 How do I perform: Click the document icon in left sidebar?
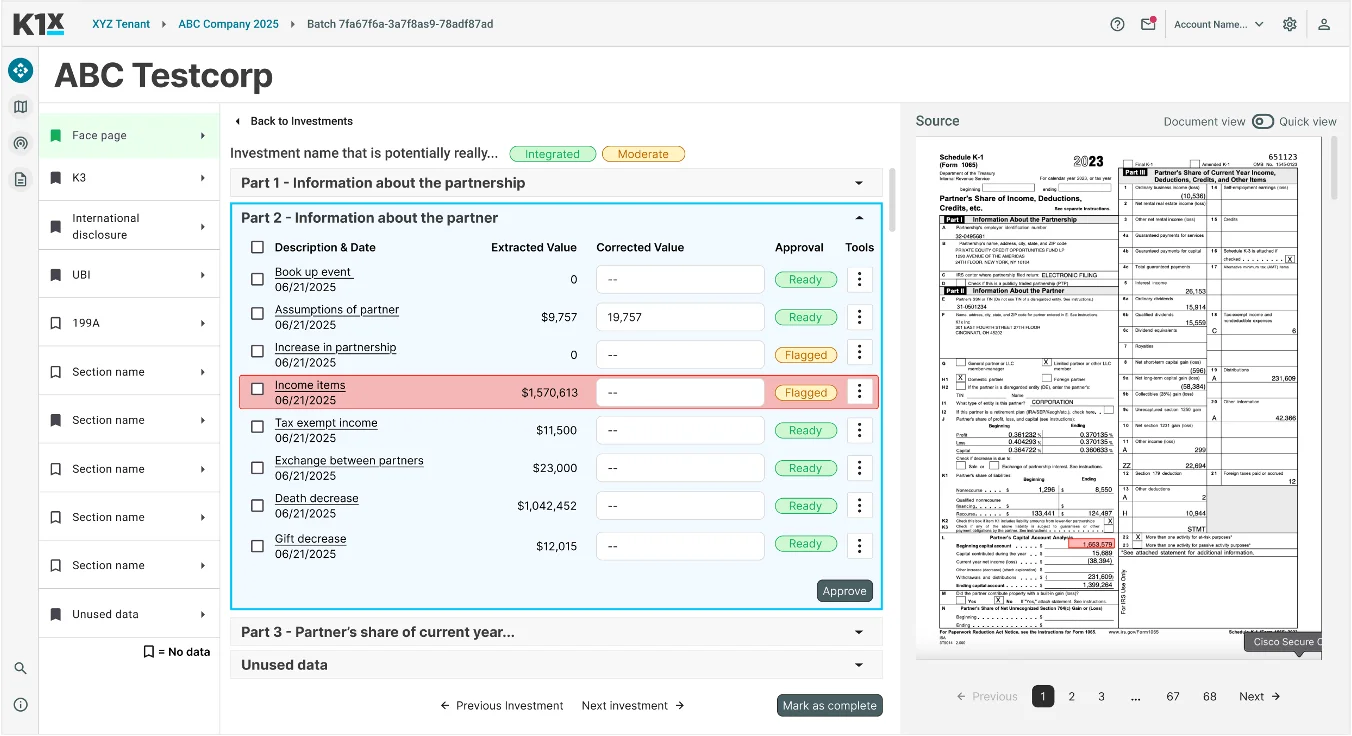tap(20, 179)
